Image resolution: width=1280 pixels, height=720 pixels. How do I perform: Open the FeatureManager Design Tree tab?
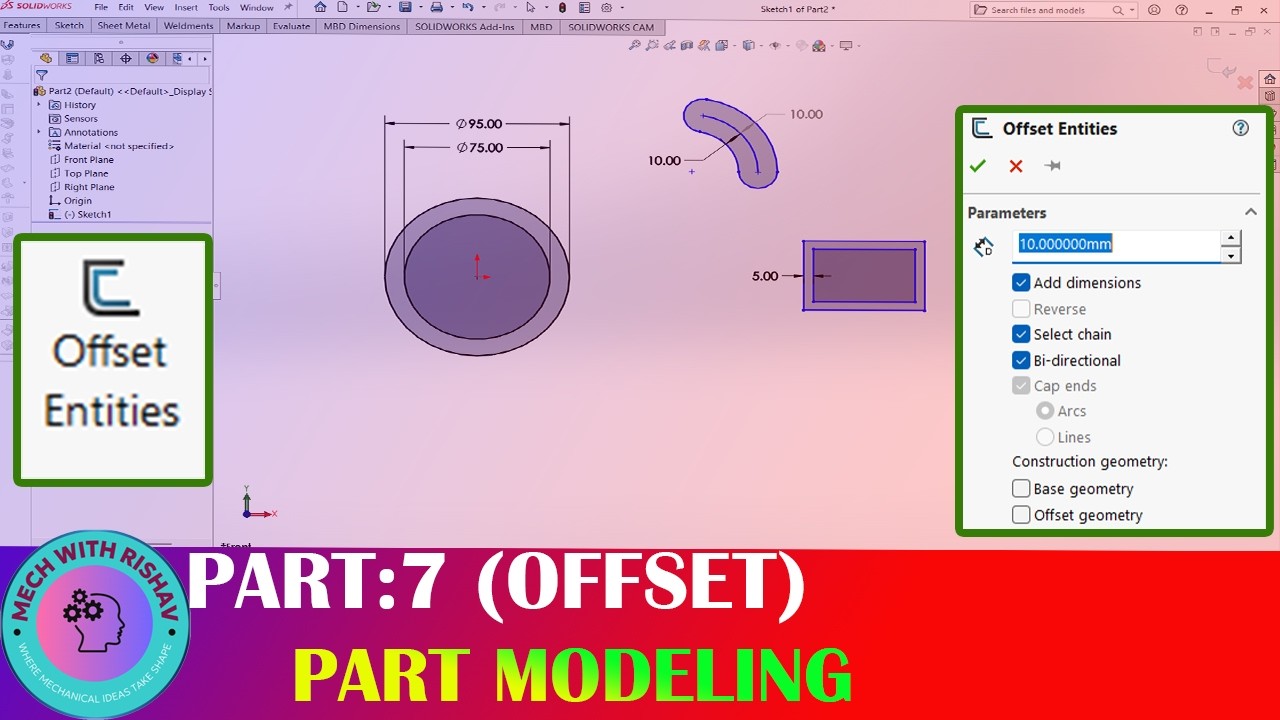46,58
